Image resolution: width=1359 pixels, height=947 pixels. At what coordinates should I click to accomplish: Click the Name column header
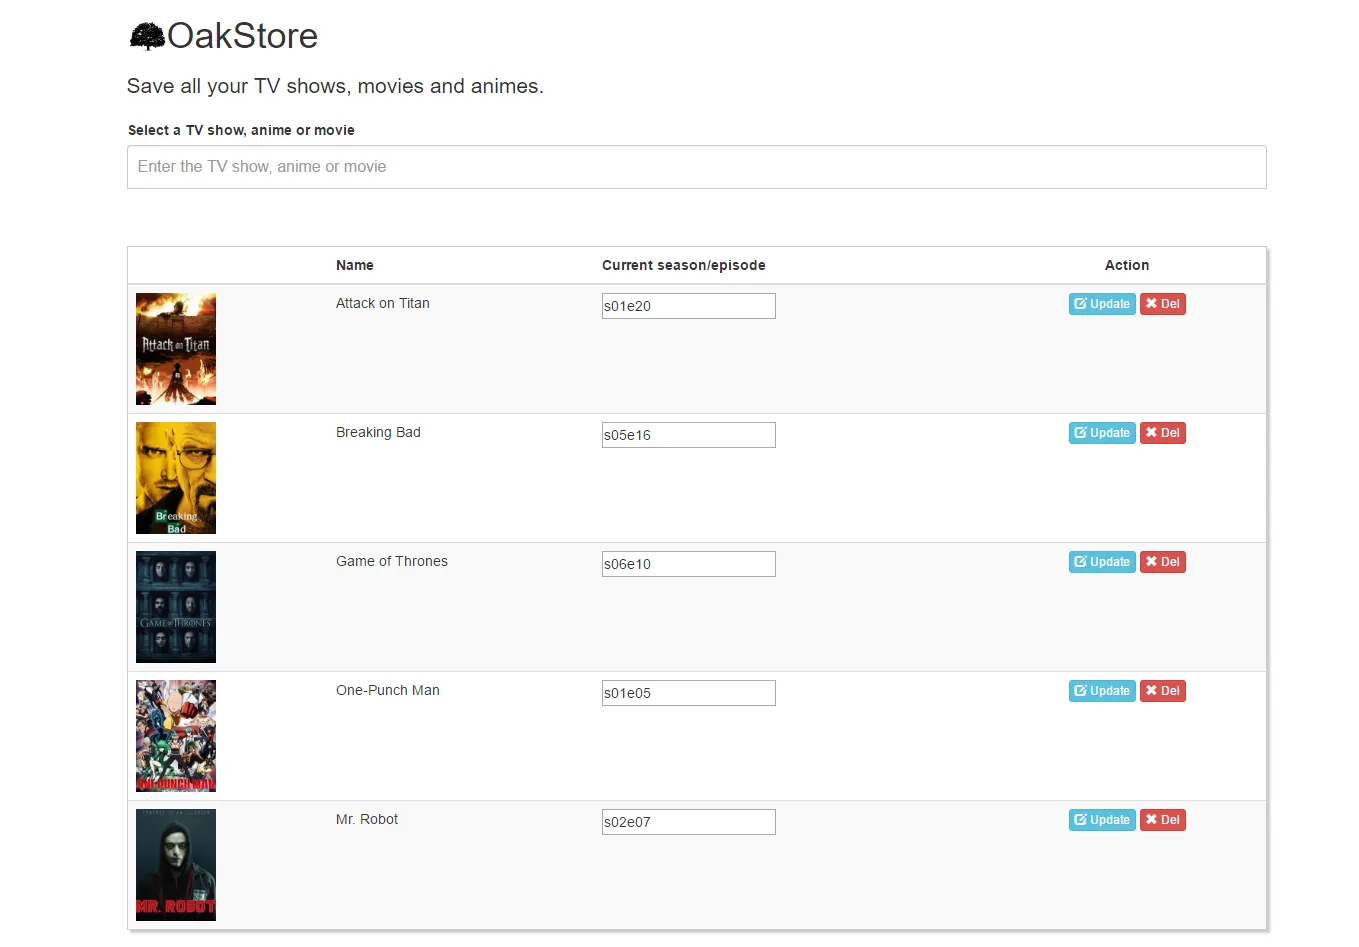(355, 265)
